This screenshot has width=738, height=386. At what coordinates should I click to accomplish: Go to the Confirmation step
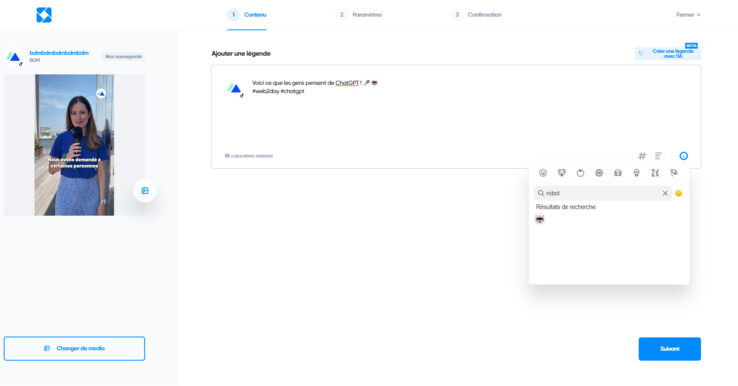tap(477, 15)
